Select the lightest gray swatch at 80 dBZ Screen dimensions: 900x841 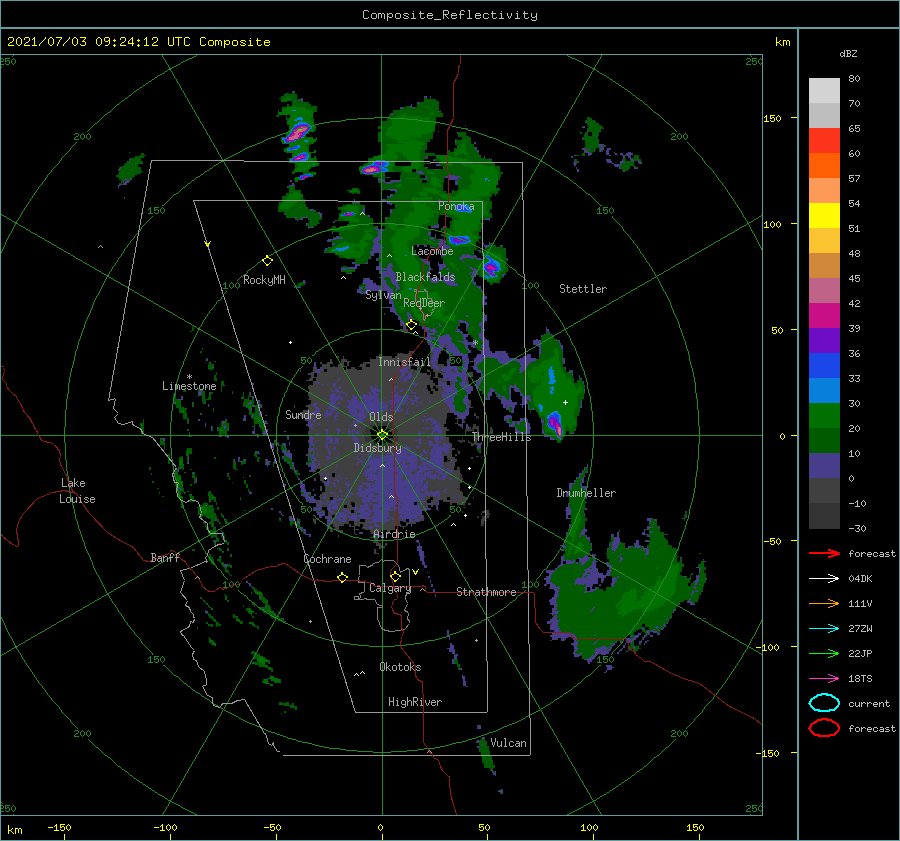[x=824, y=91]
